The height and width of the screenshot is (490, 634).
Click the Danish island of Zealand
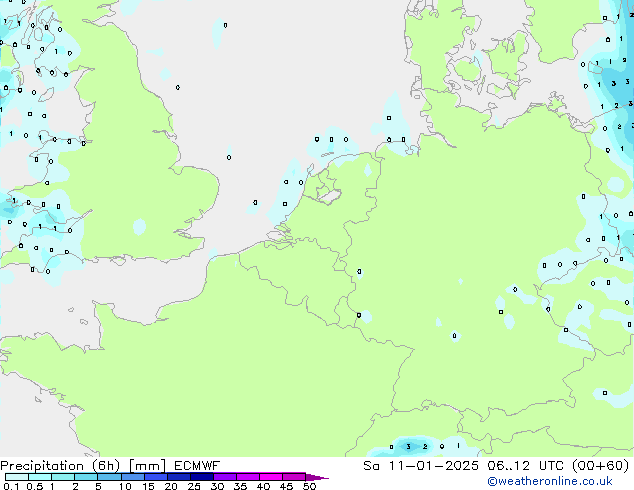[505, 55]
